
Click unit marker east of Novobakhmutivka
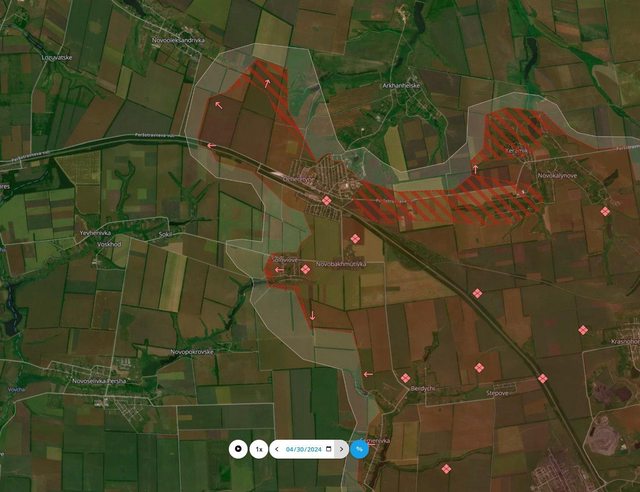355,238
